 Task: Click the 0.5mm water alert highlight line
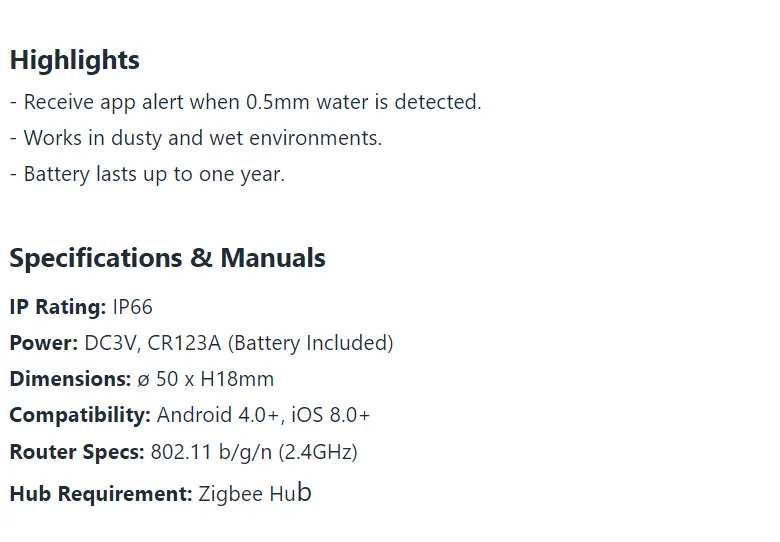coord(246,102)
